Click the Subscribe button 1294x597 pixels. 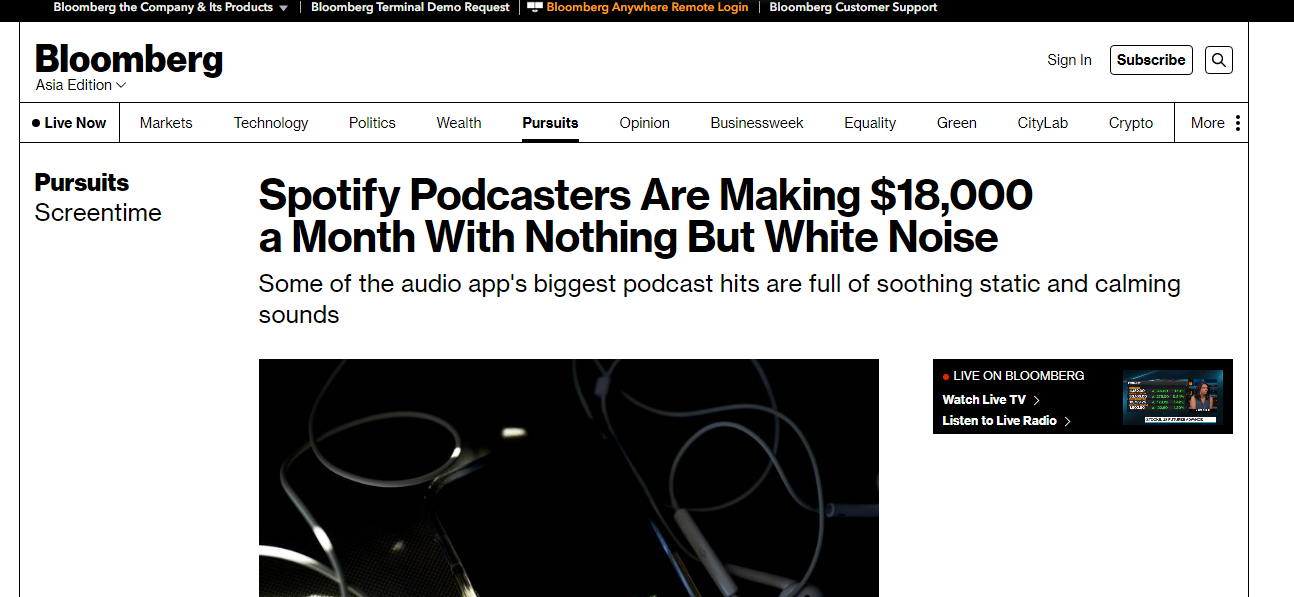[1151, 60]
